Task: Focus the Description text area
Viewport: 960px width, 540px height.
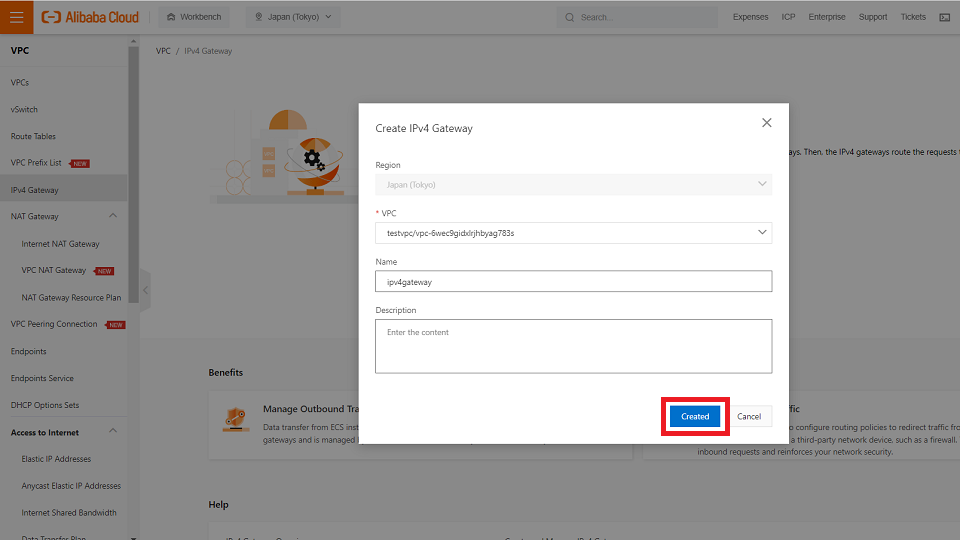Action: [573, 346]
